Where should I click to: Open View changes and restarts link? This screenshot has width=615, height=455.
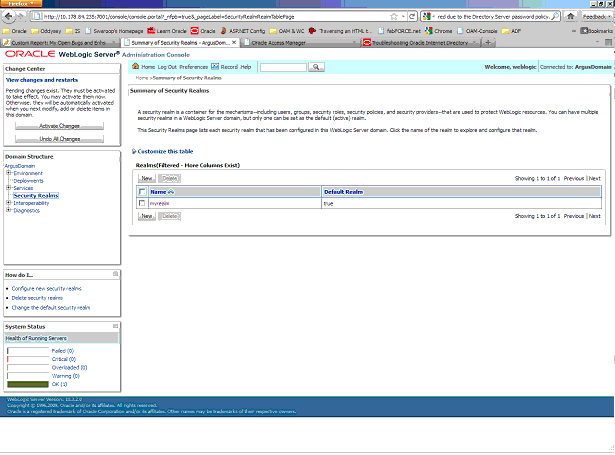(42, 80)
